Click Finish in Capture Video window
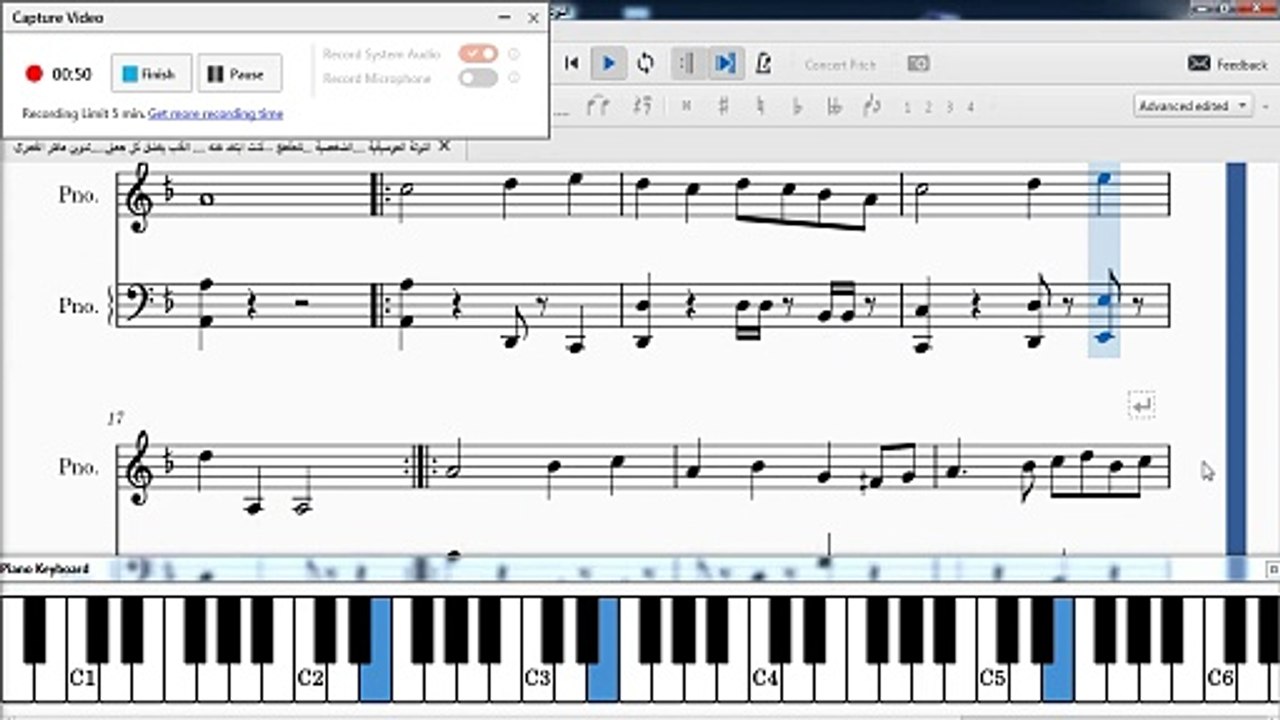The height and width of the screenshot is (720, 1280). (150, 74)
